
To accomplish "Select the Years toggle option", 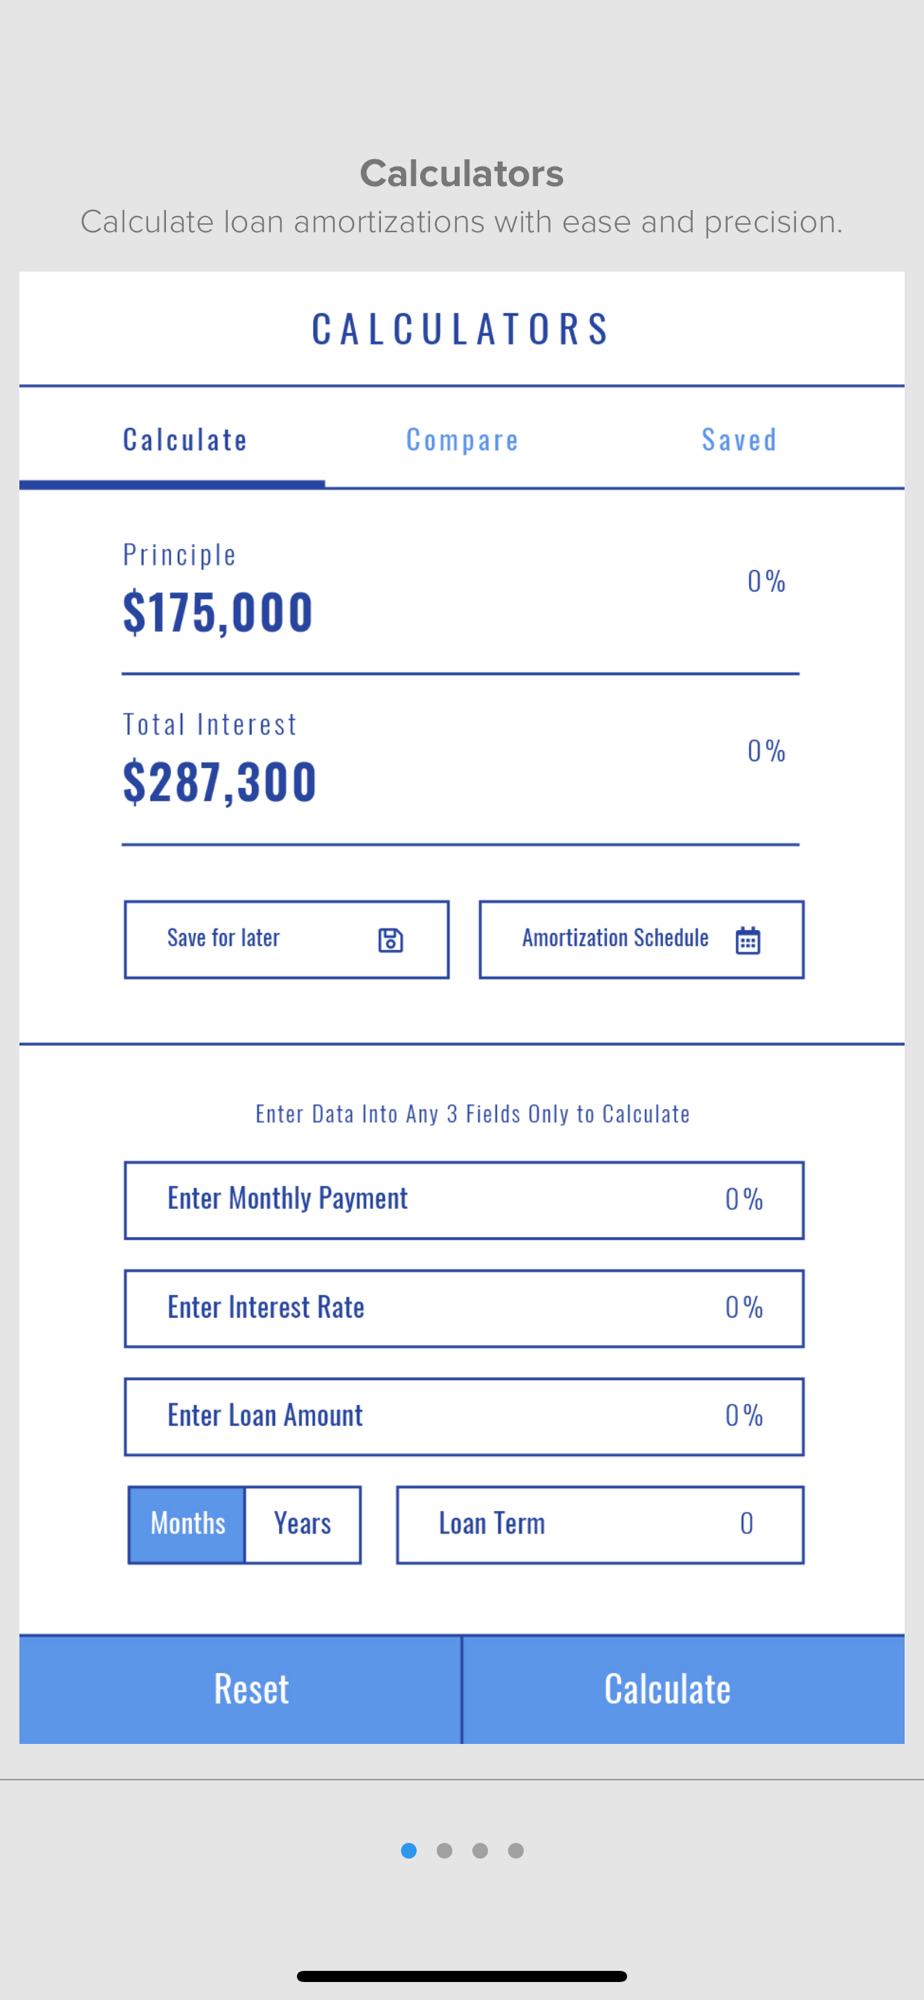I will (x=302, y=1524).
